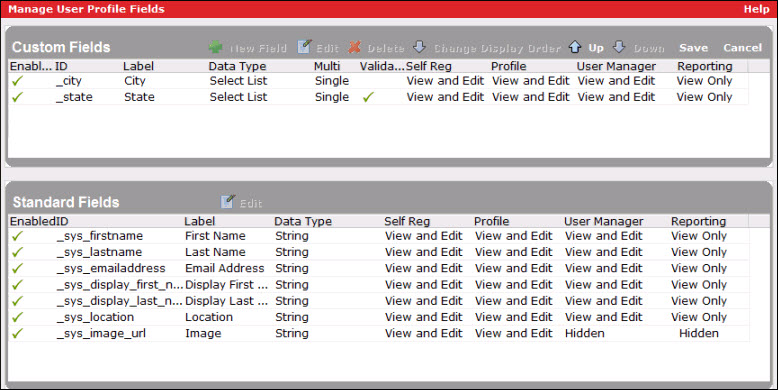Click the Save button
778x390 pixels.
point(693,48)
